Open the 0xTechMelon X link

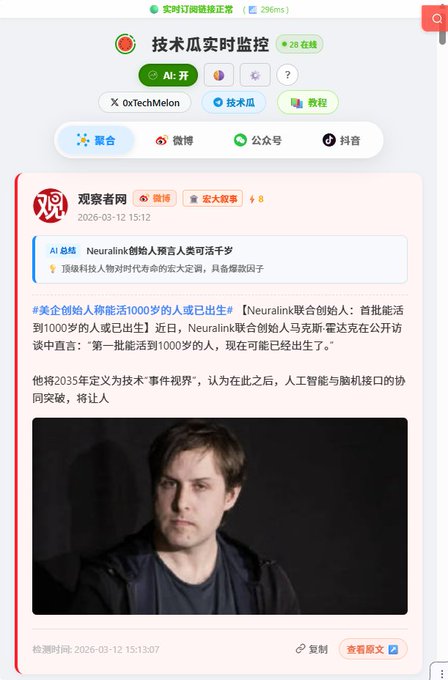coord(145,103)
